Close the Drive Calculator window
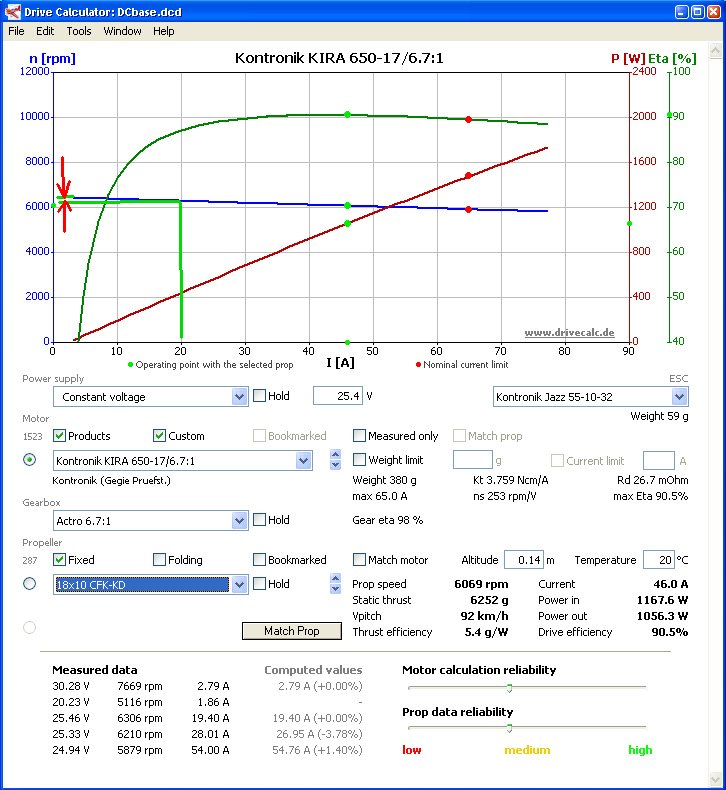726x790 pixels. pyautogui.click(x=714, y=12)
